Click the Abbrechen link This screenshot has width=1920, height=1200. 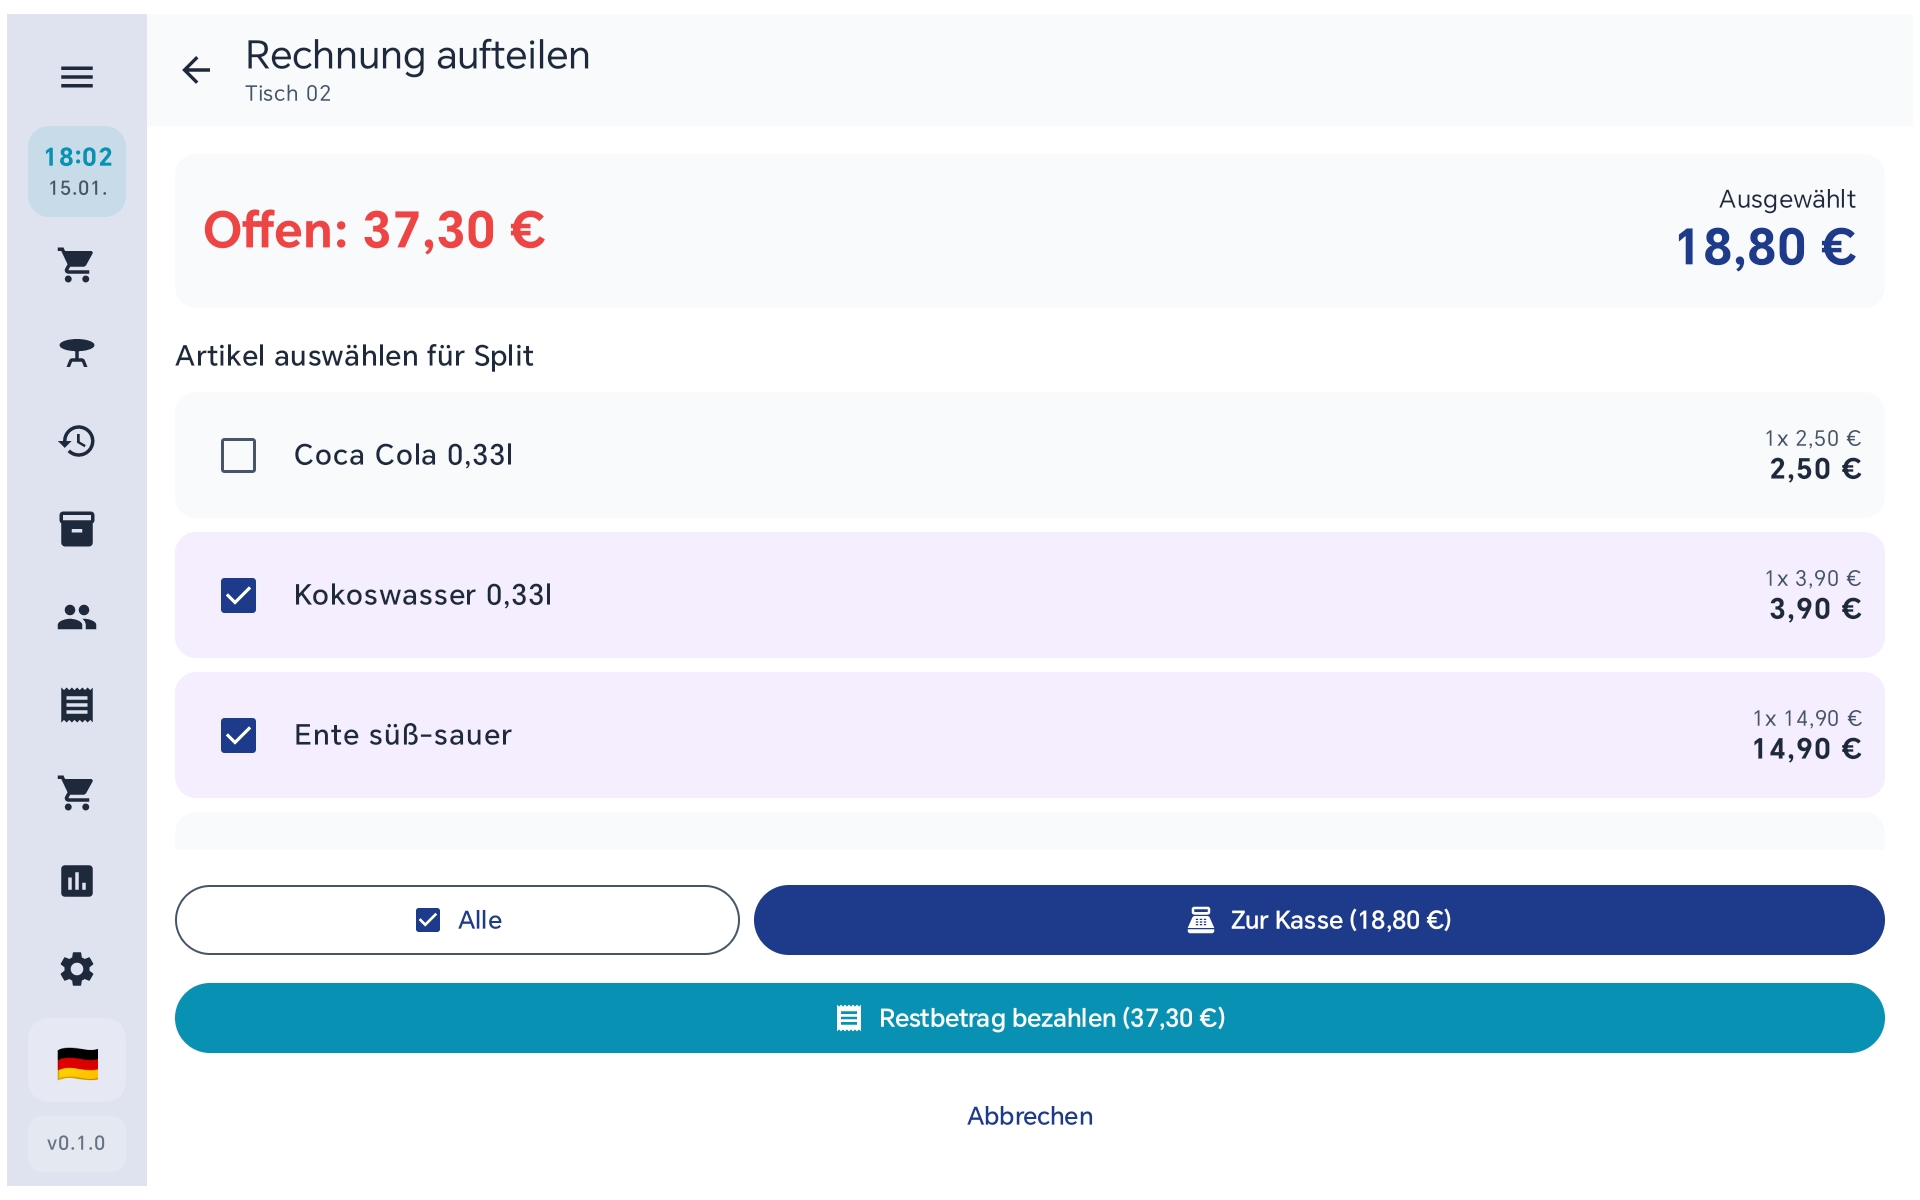tap(1029, 1116)
